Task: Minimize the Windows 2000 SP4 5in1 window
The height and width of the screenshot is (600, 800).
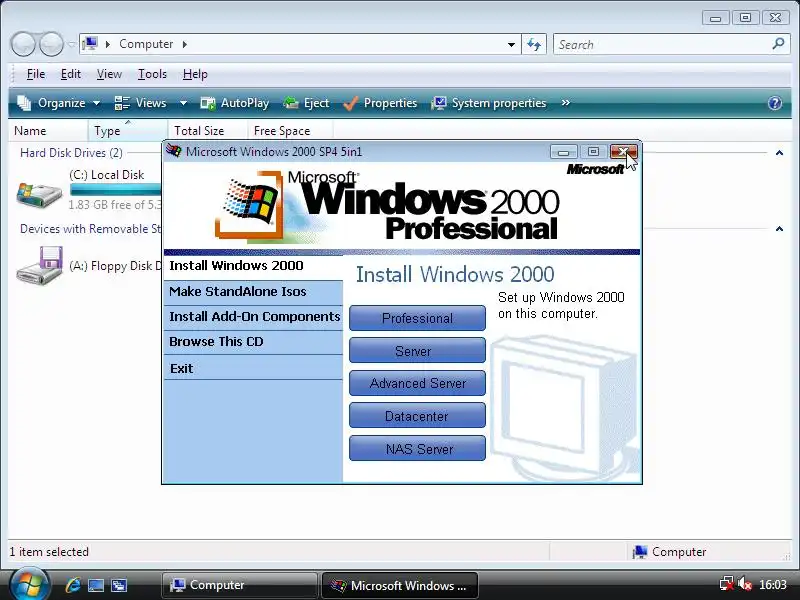Action: coord(564,152)
